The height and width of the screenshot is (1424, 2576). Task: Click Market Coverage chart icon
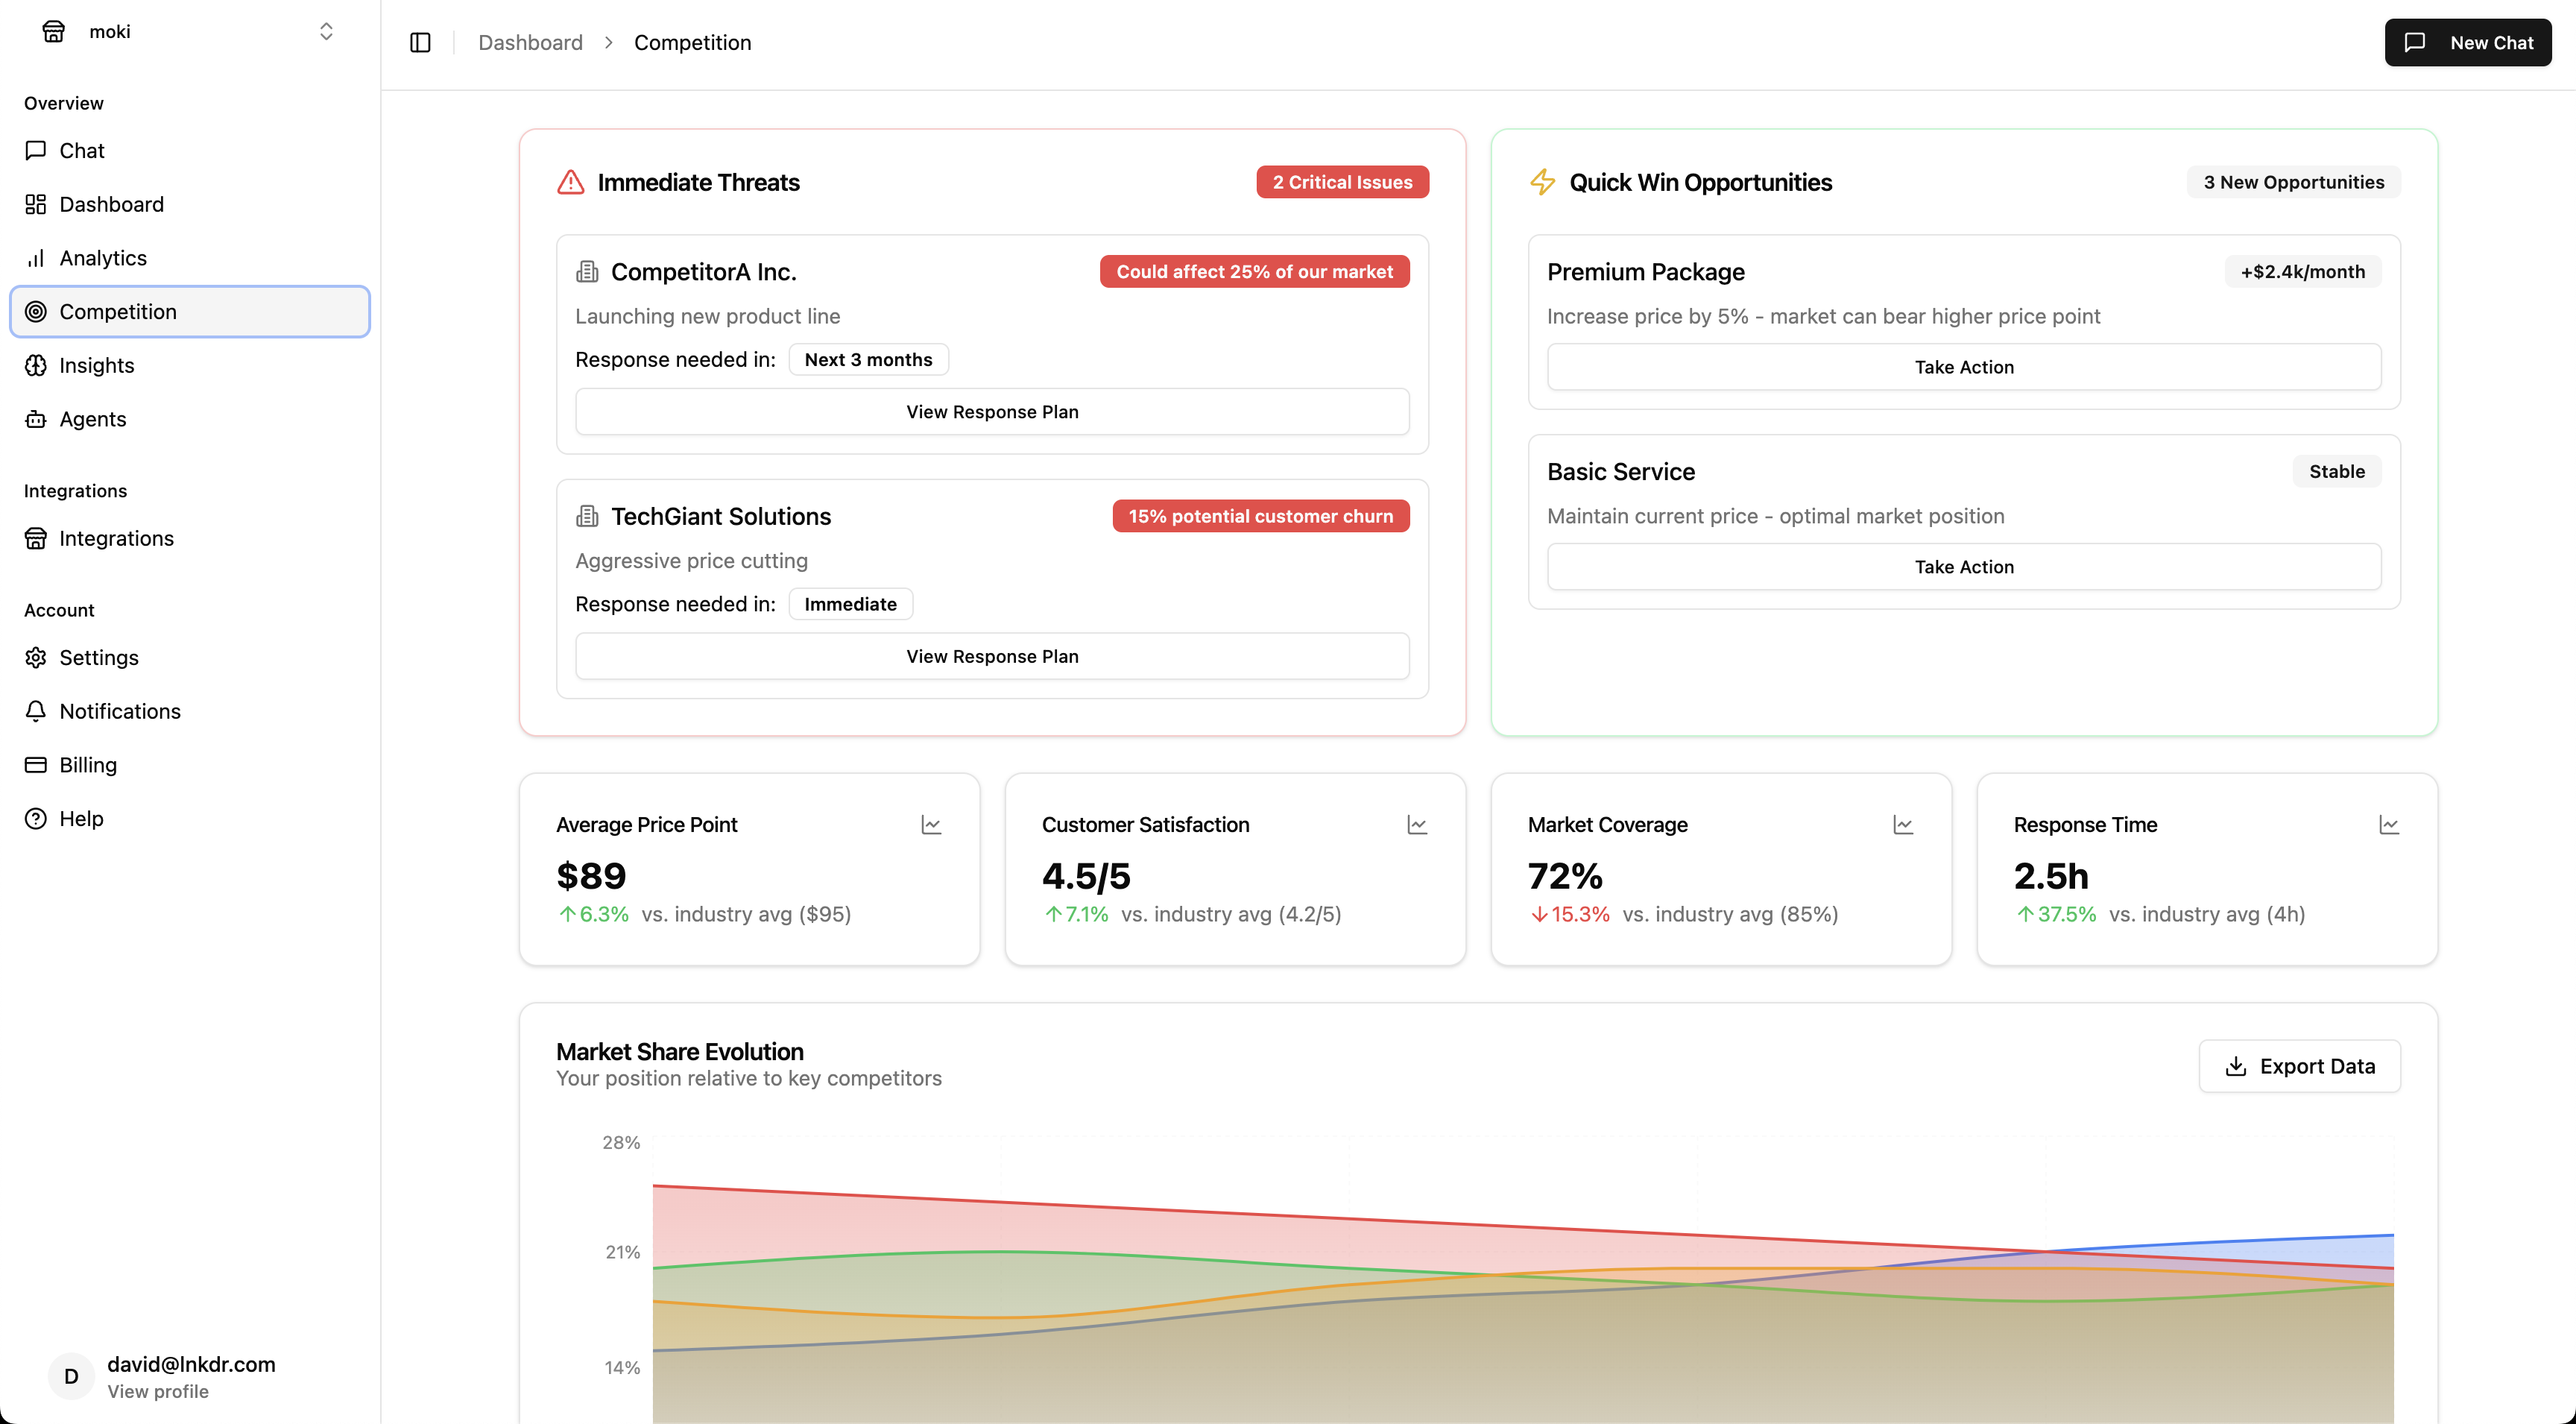(x=1903, y=825)
